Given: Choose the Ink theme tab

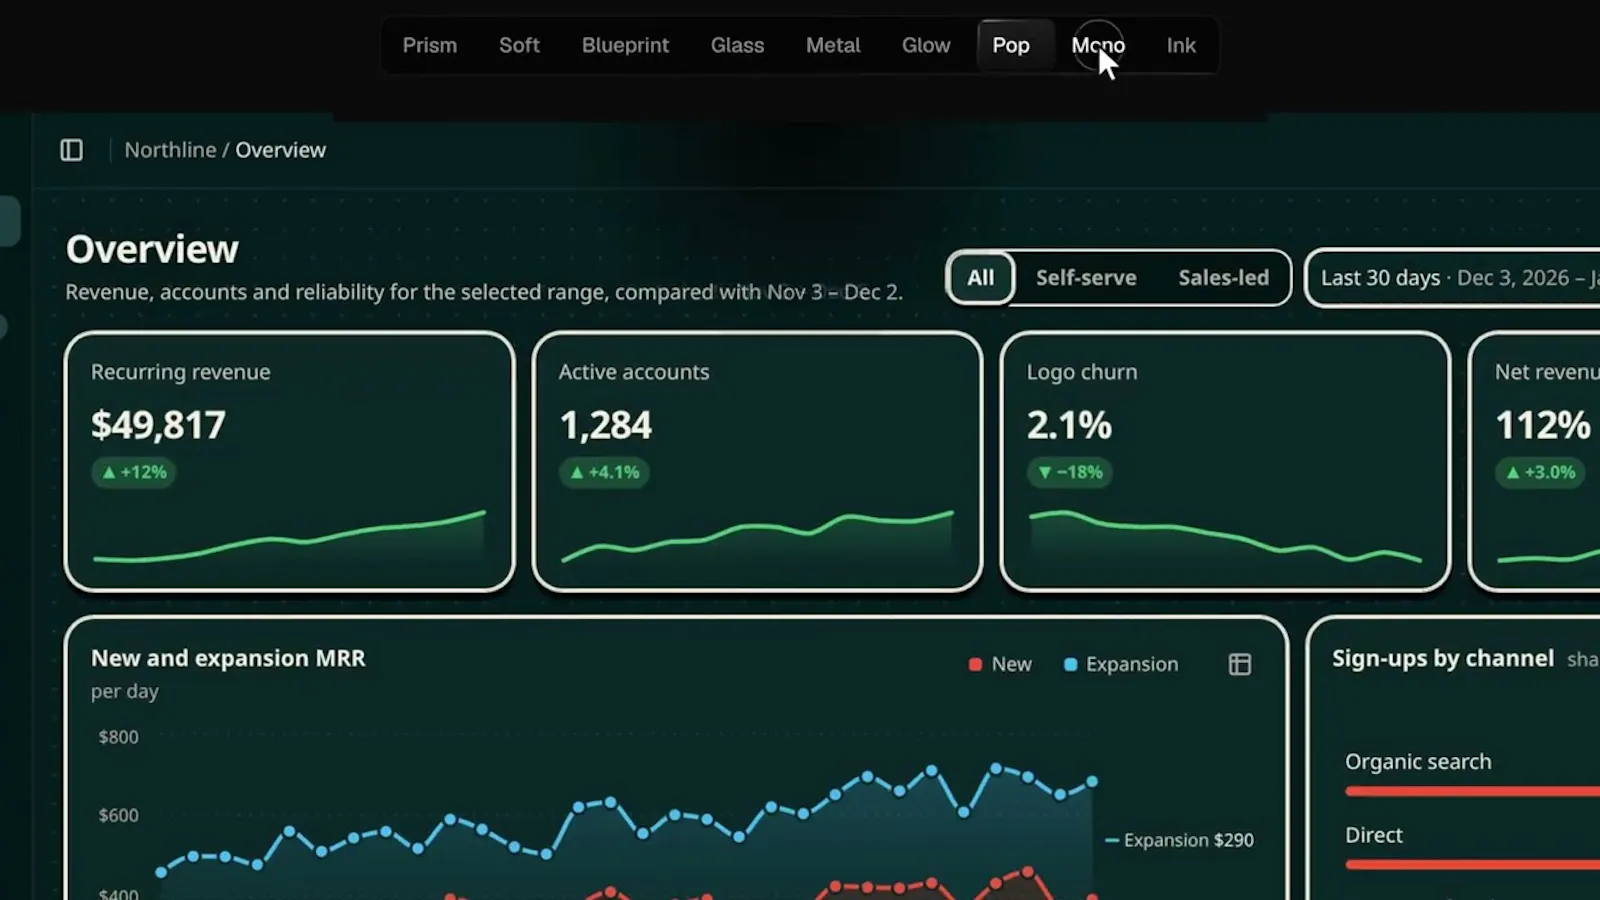Looking at the screenshot, I should pyautogui.click(x=1181, y=45).
